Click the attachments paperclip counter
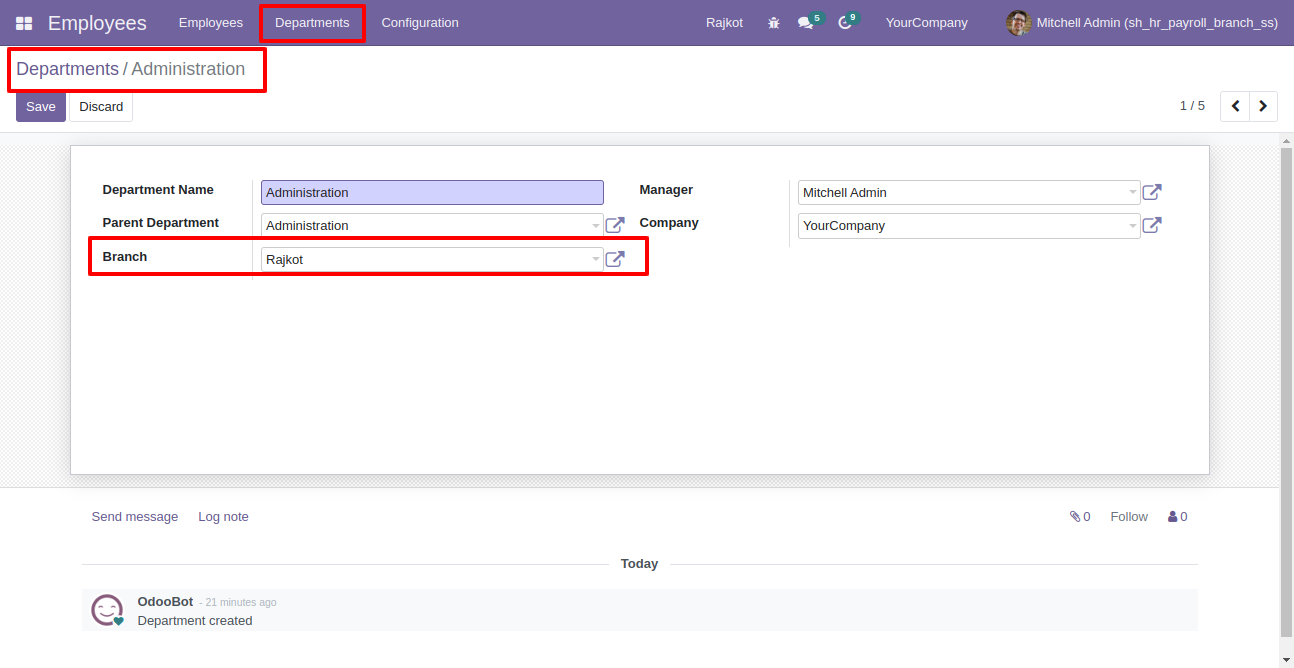1294x668 pixels. click(x=1080, y=517)
